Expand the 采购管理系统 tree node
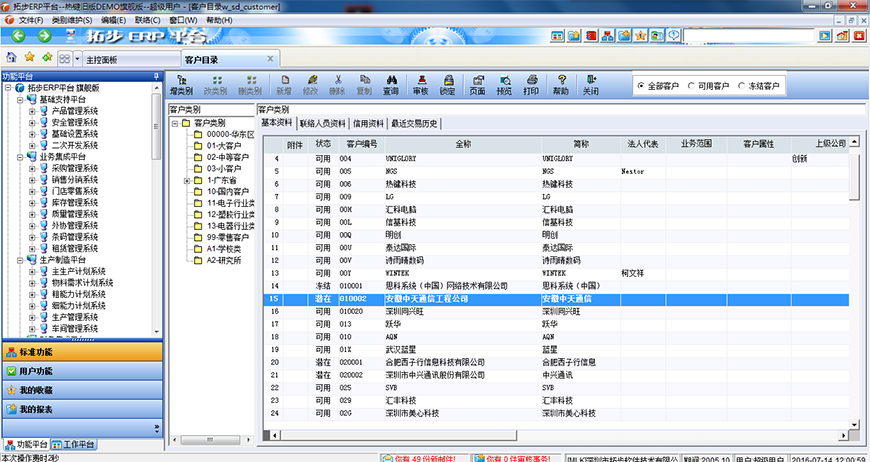This screenshot has width=870, height=462. [x=32, y=168]
